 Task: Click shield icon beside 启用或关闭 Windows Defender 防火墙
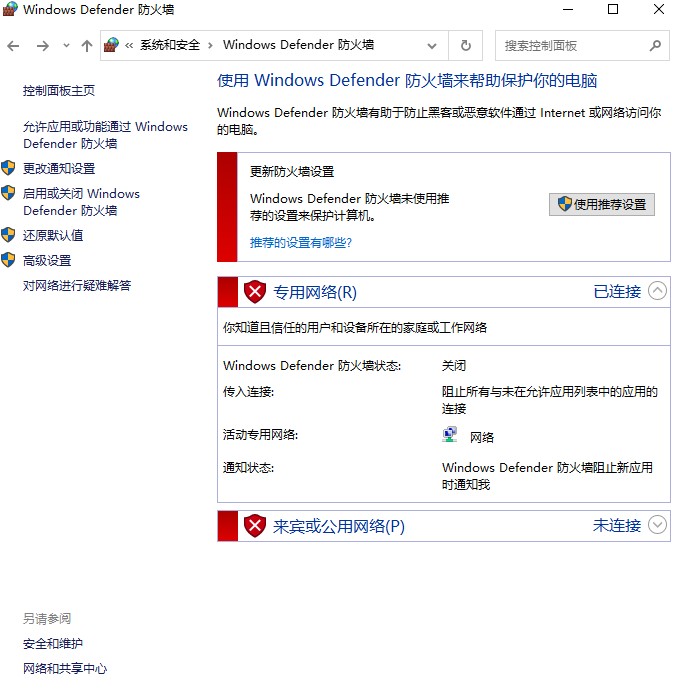point(8,193)
